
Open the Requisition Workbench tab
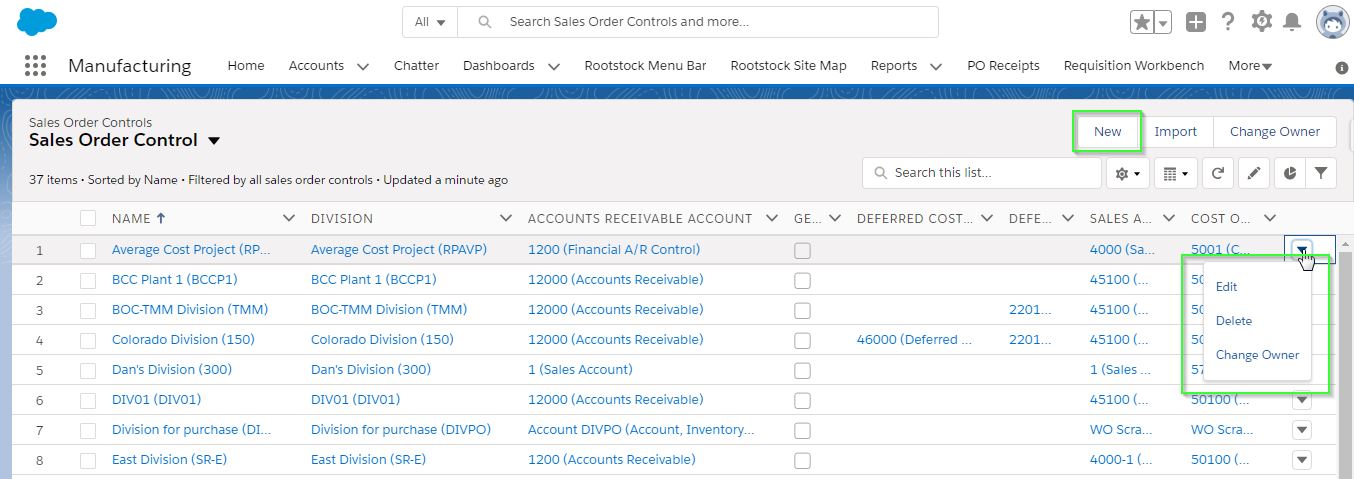(x=1134, y=66)
